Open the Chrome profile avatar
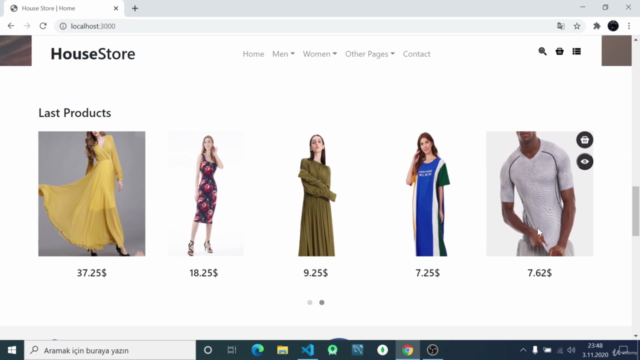This screenshot has width=640, height=360. [613, 26]
